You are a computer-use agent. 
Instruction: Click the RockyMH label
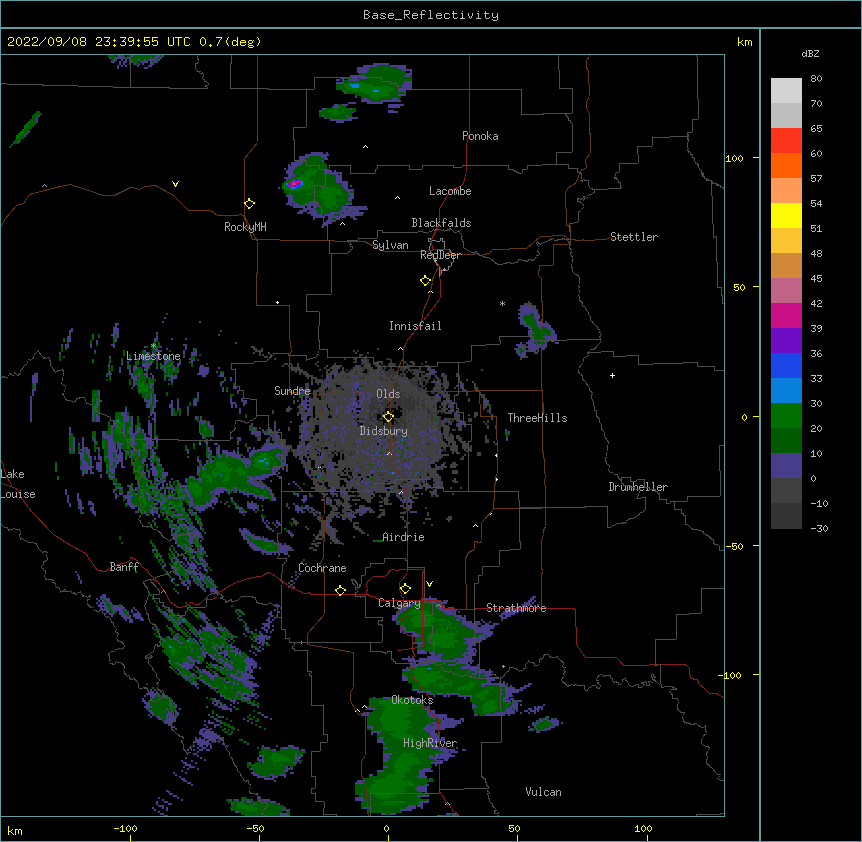(x=245, y=227)
